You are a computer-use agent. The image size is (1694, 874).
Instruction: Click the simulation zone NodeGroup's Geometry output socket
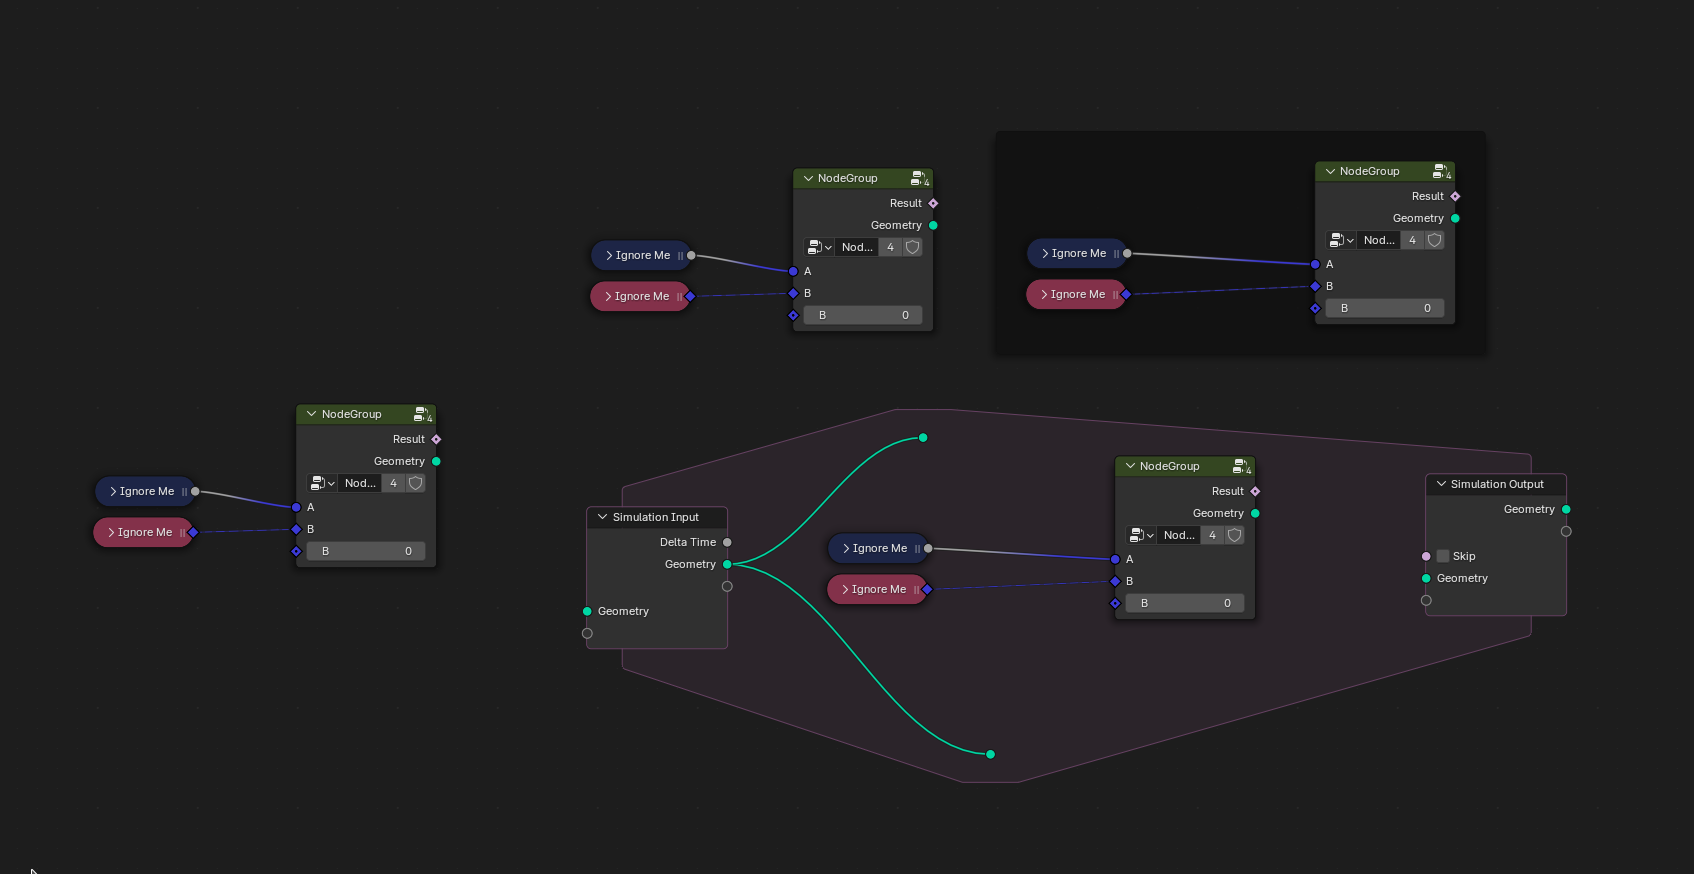pos(1255,513)
